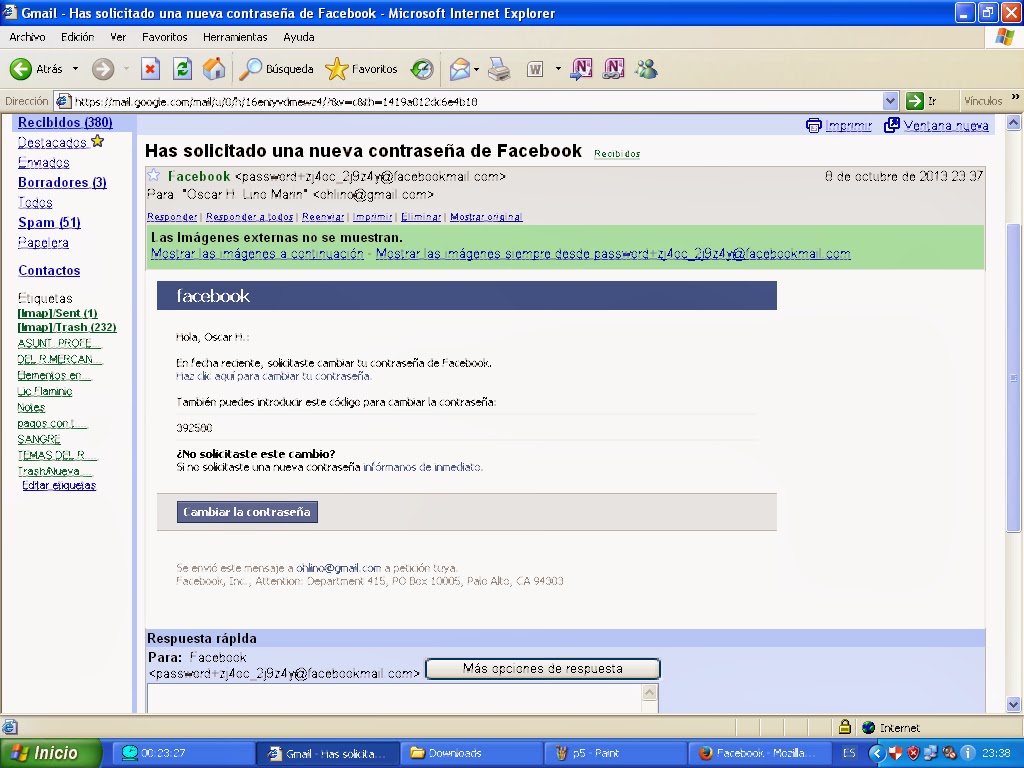Click the second OneNote linked notes icon

pyautogui.click(x=613, y=69)
